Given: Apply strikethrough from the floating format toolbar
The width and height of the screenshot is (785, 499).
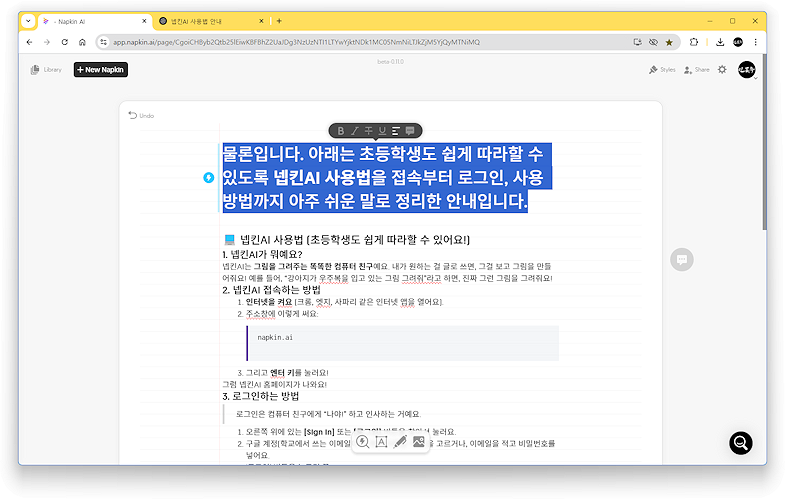Looking at the screenshot, I should click(368, 131).
